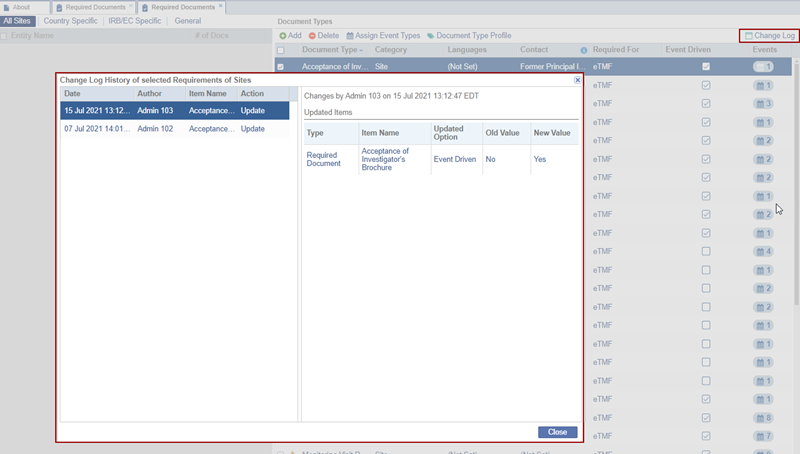Open the About tab
The width and height of the screenshot is (800, 454).
point(21,6)
